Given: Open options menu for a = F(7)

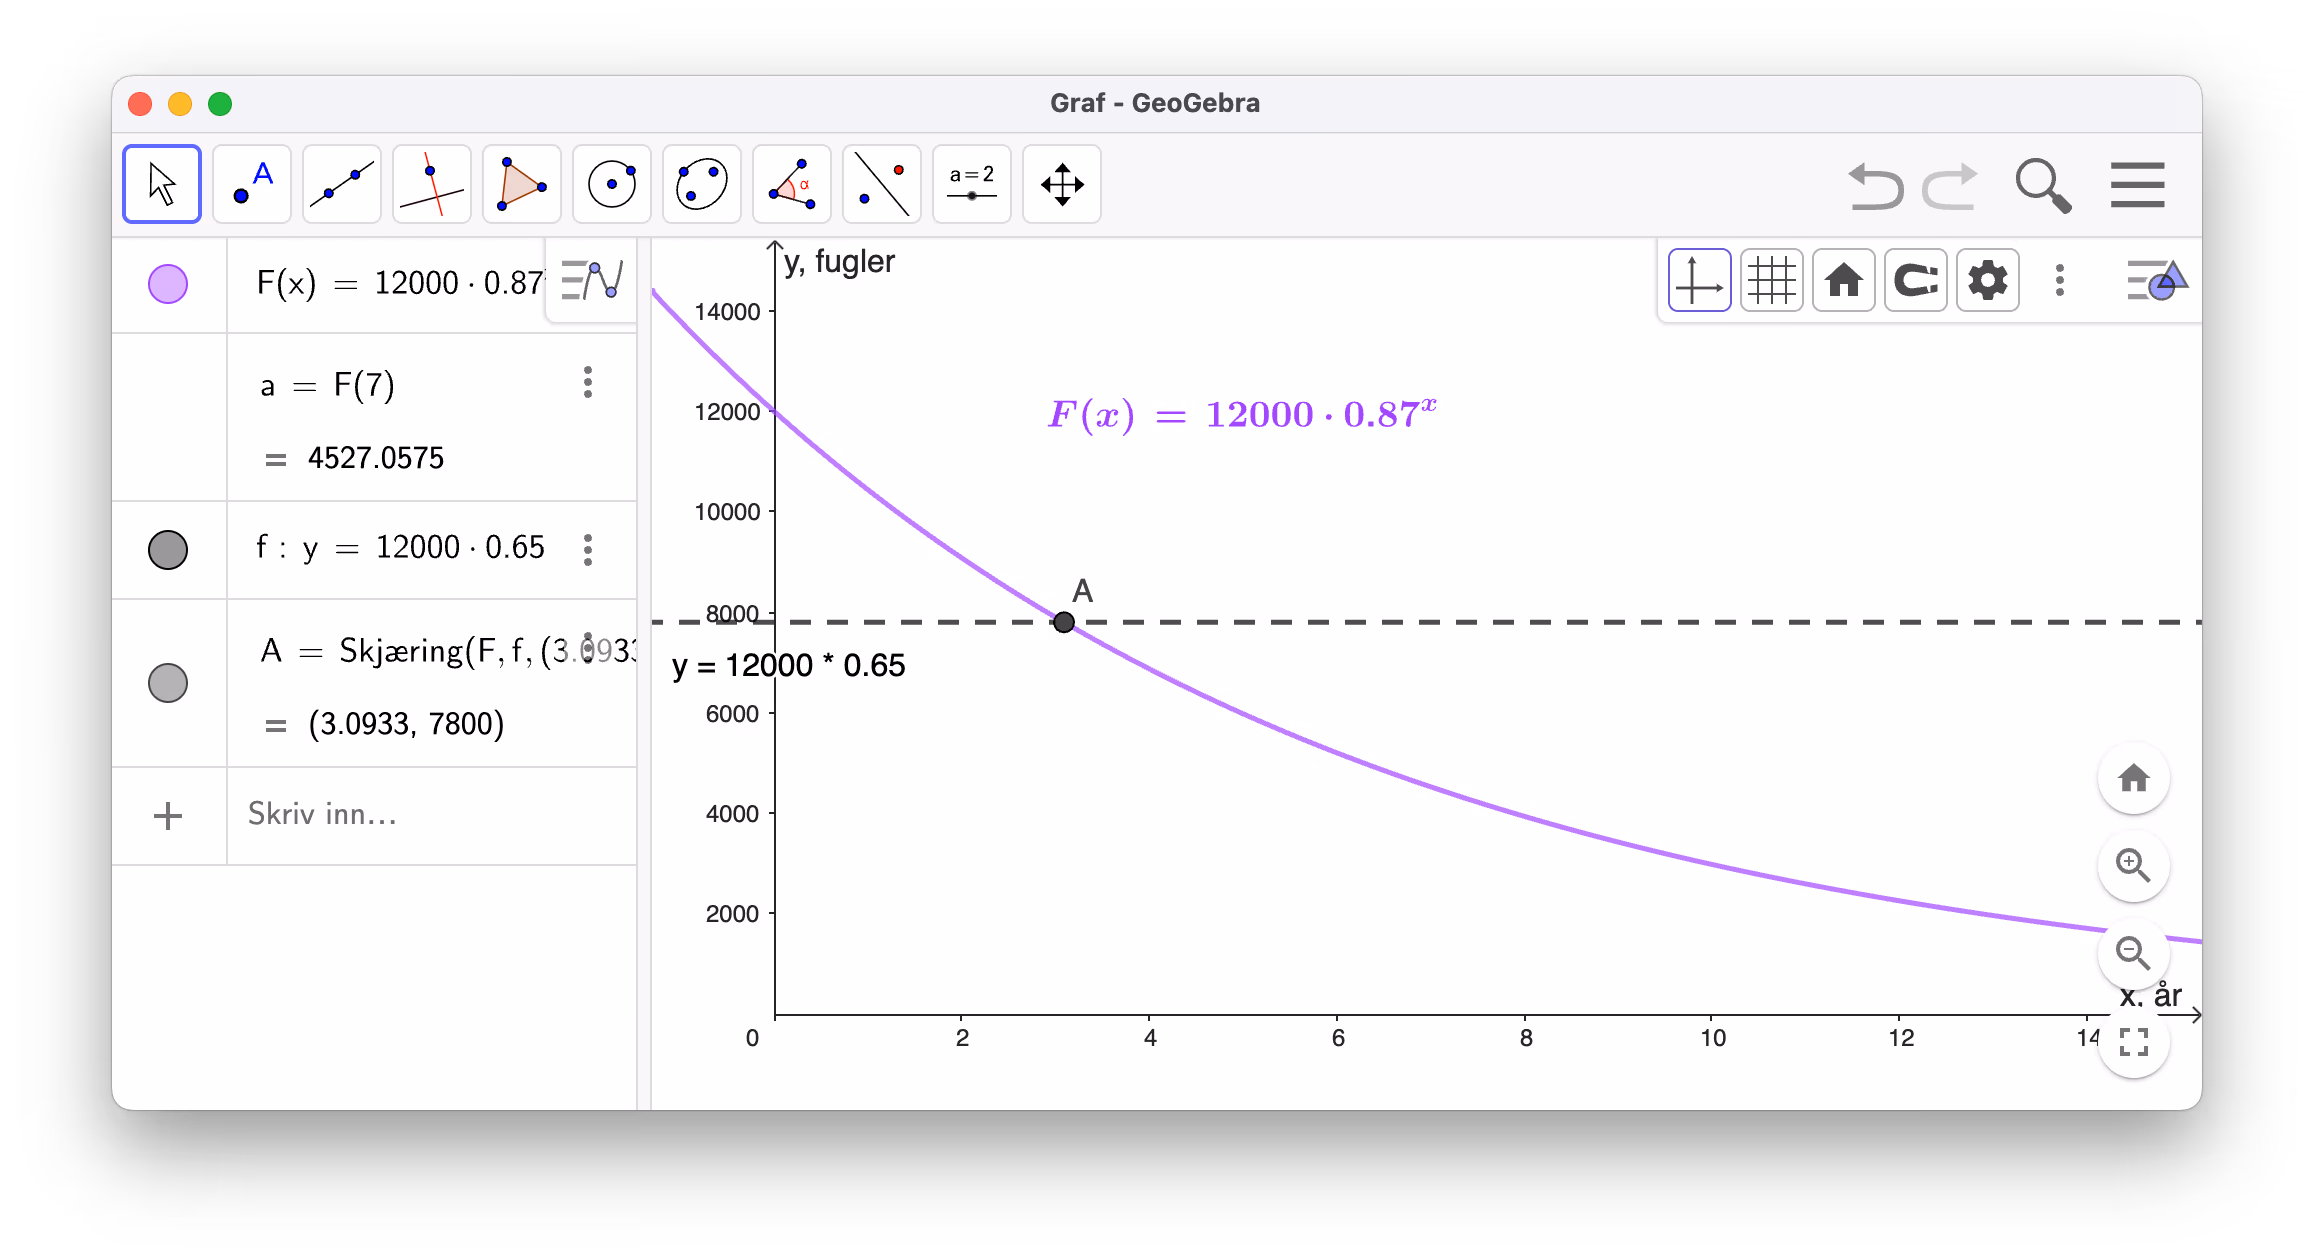Looking at the screenshot, I should tap(588, 382).
